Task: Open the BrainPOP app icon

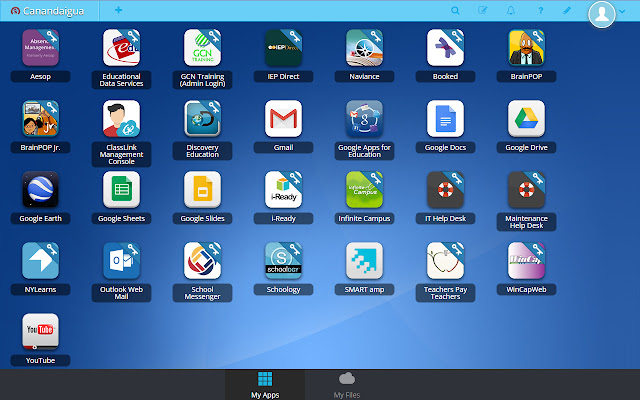Action: tap(527, 47)
